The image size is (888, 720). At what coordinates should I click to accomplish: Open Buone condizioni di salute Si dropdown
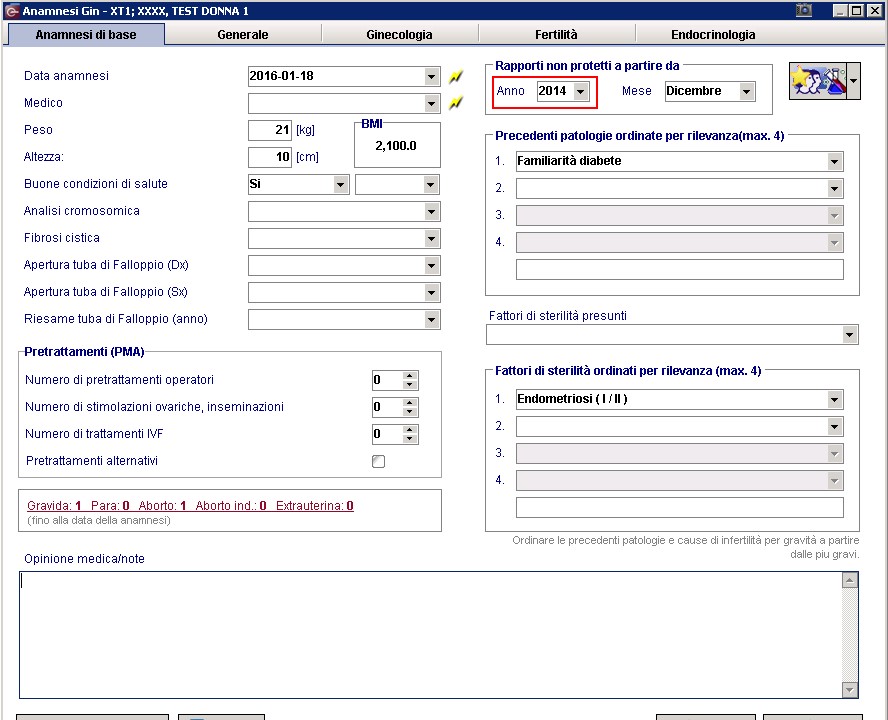click(340, 185)
